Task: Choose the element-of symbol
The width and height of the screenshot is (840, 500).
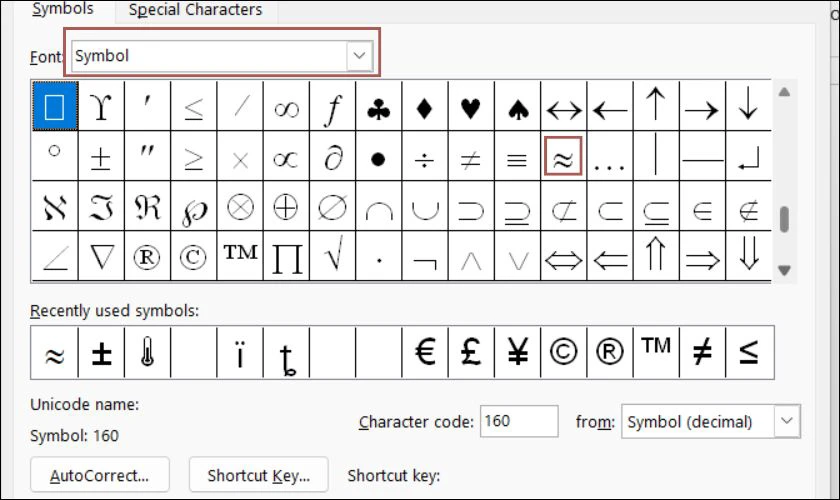Action: [x=702, y=206]
